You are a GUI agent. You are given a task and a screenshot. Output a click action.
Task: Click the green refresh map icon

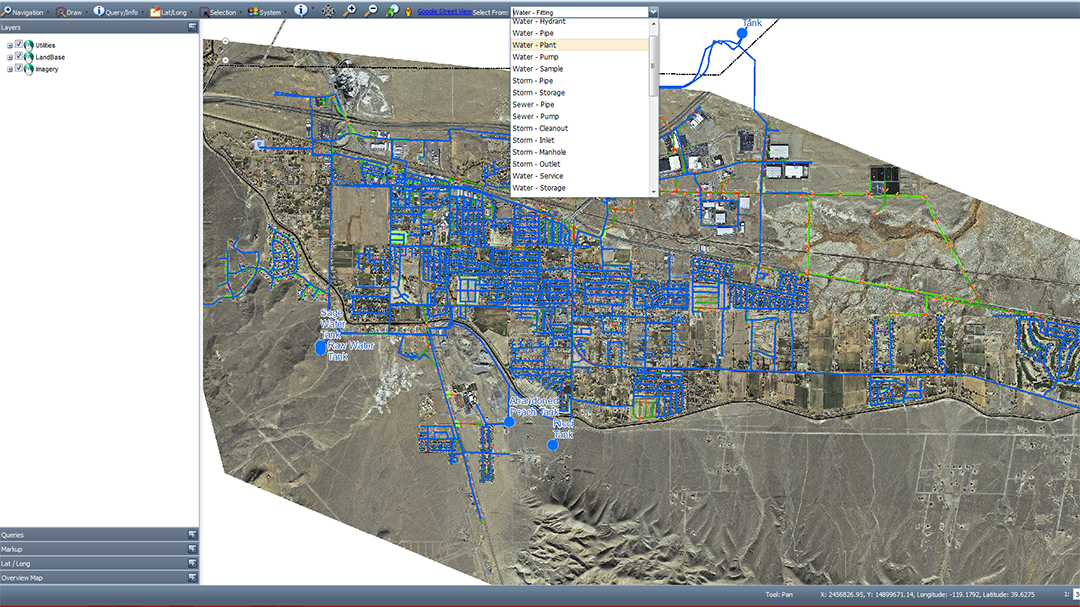click(392, 11)
